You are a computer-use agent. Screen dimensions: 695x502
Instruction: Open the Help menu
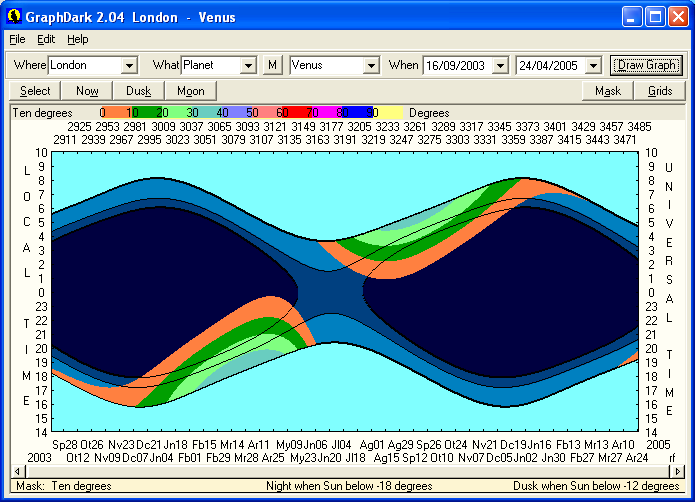point(78,39)
